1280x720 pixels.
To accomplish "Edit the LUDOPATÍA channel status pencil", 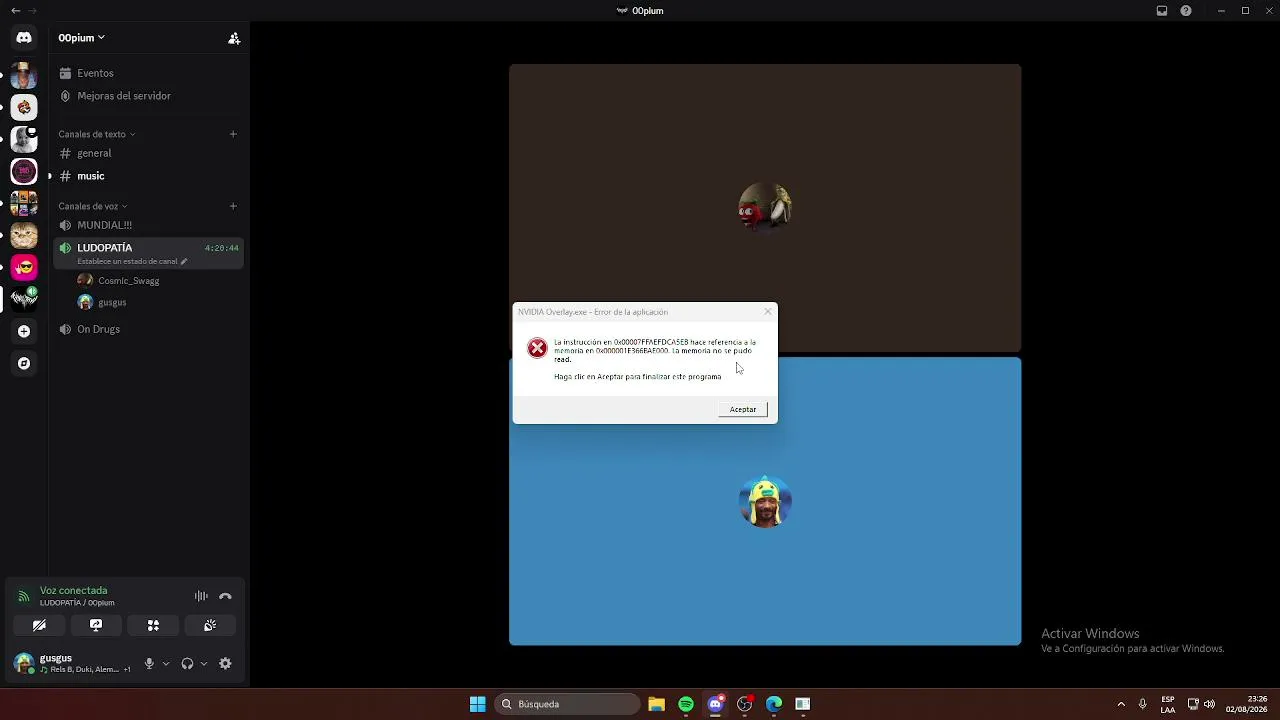I will point(184,261).
